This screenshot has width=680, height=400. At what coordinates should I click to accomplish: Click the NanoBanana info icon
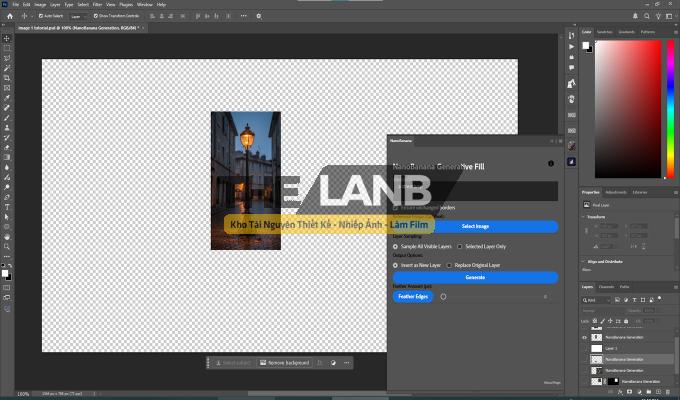click(551, 163)
